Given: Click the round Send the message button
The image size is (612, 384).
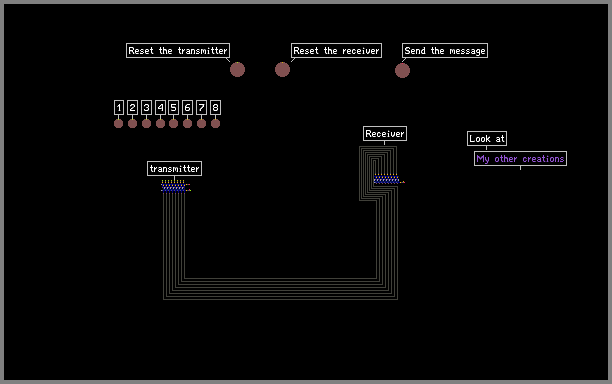Looking at the screenshot, I should point(402,71).
